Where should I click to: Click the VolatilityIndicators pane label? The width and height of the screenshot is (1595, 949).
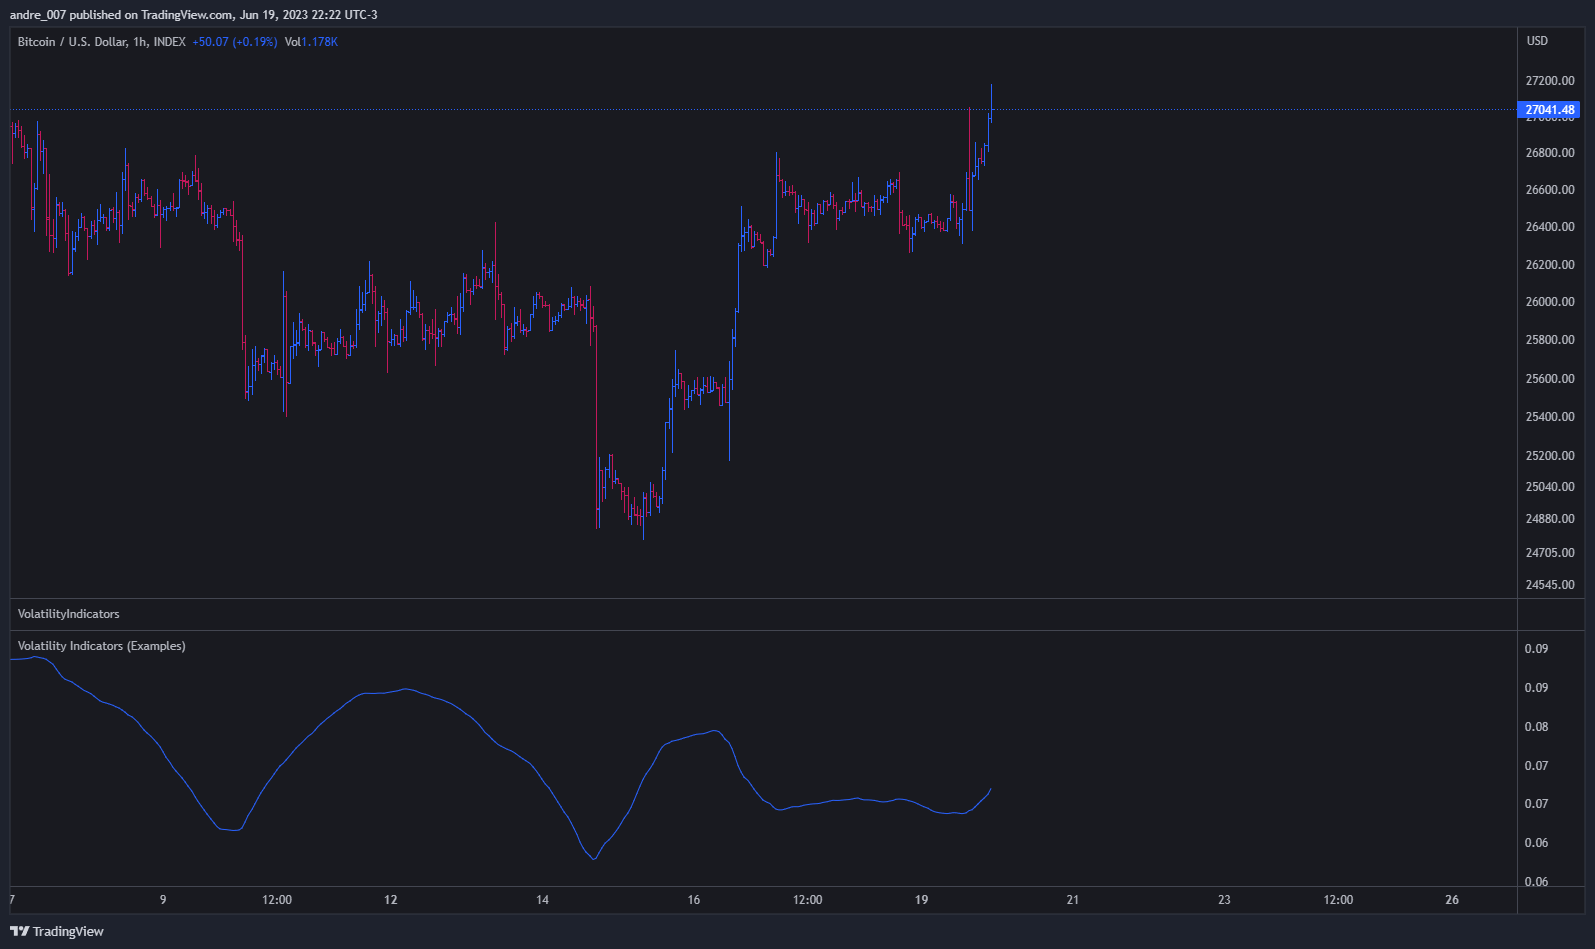[68, 614]
